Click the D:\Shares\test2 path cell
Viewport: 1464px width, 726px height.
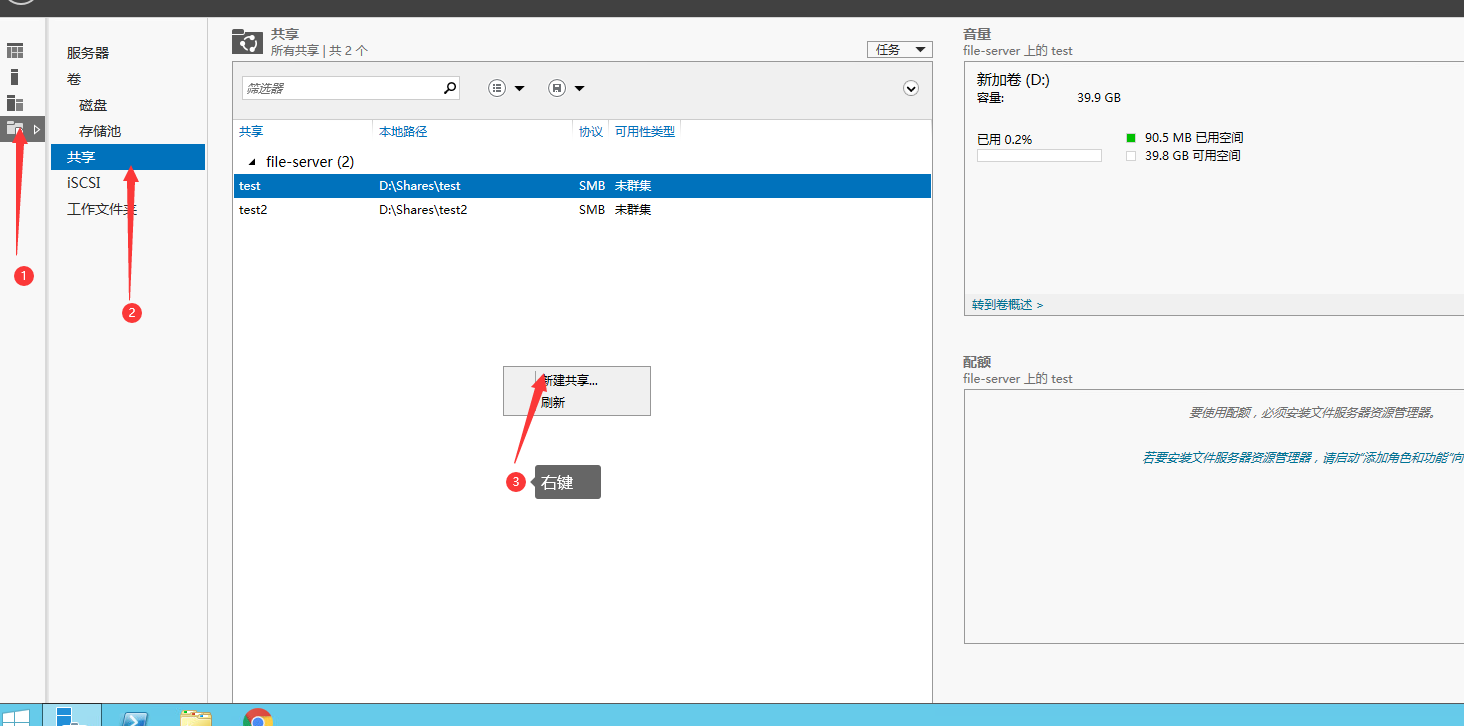tap(423, 210)
